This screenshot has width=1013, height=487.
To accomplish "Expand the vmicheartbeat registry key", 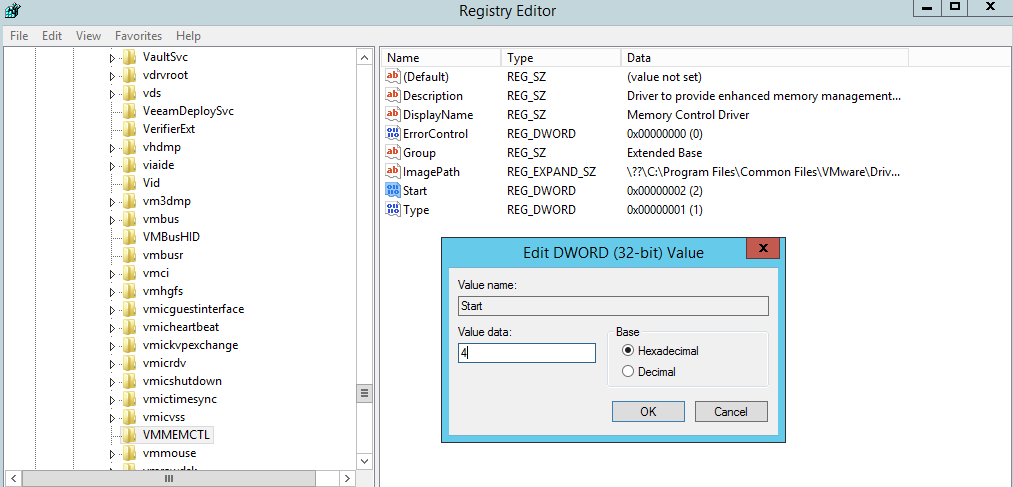I will [112, 327].
